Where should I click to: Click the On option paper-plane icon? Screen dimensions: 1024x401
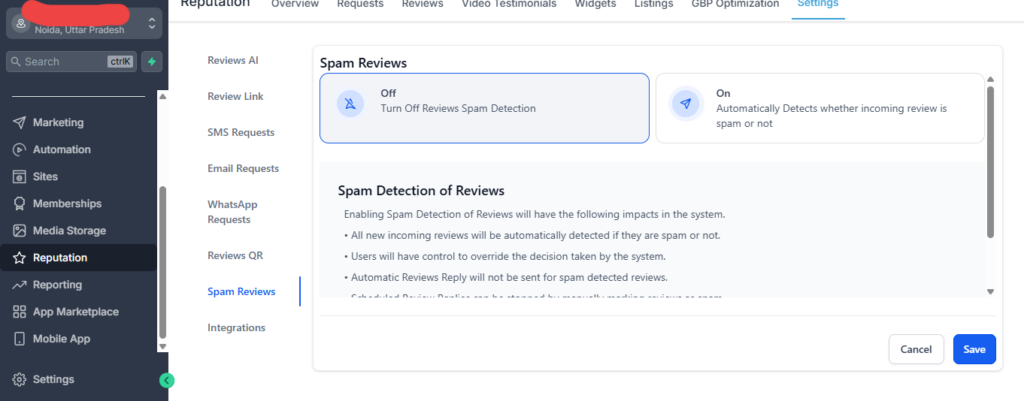point(686,104)
